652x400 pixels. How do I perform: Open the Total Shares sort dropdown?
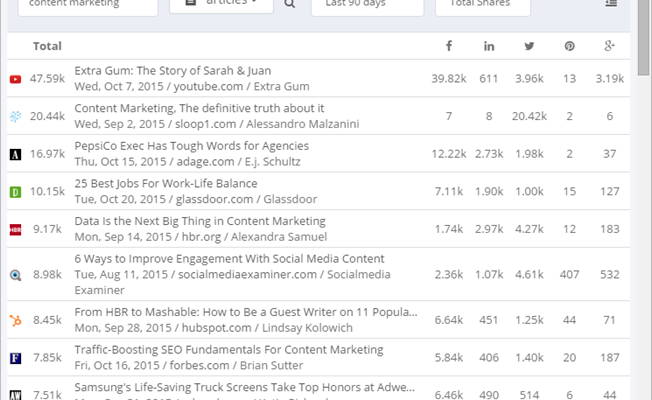(483, 6)
